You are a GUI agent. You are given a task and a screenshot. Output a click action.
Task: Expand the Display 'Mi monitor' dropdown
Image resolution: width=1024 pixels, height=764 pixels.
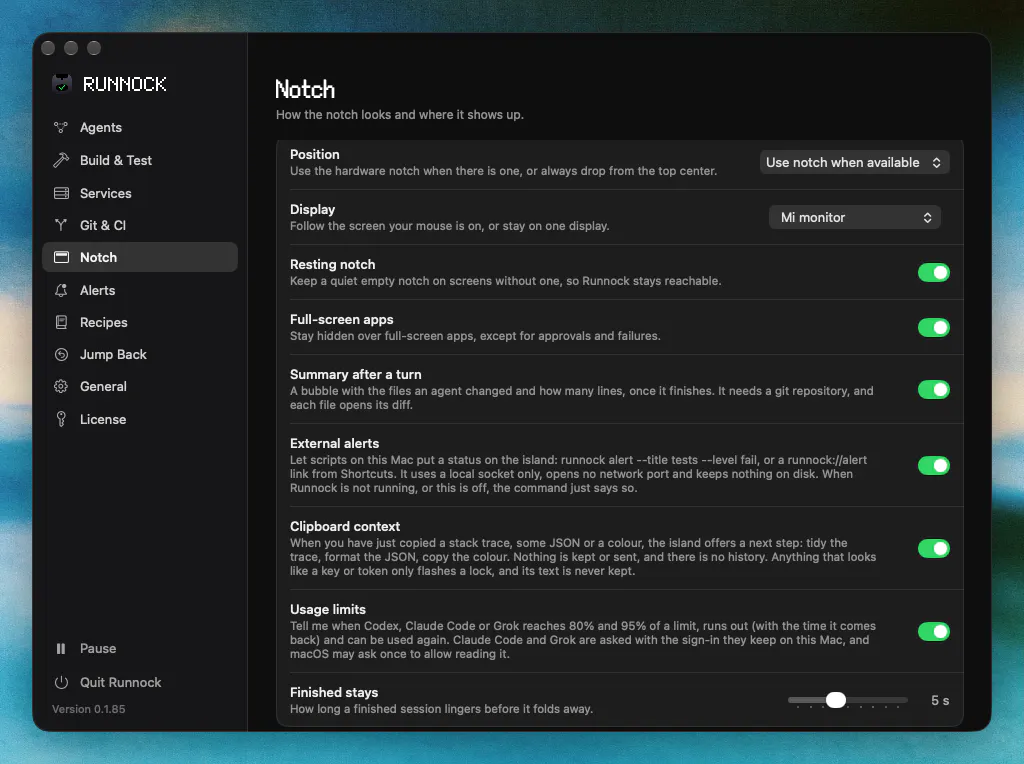point(854,217)
